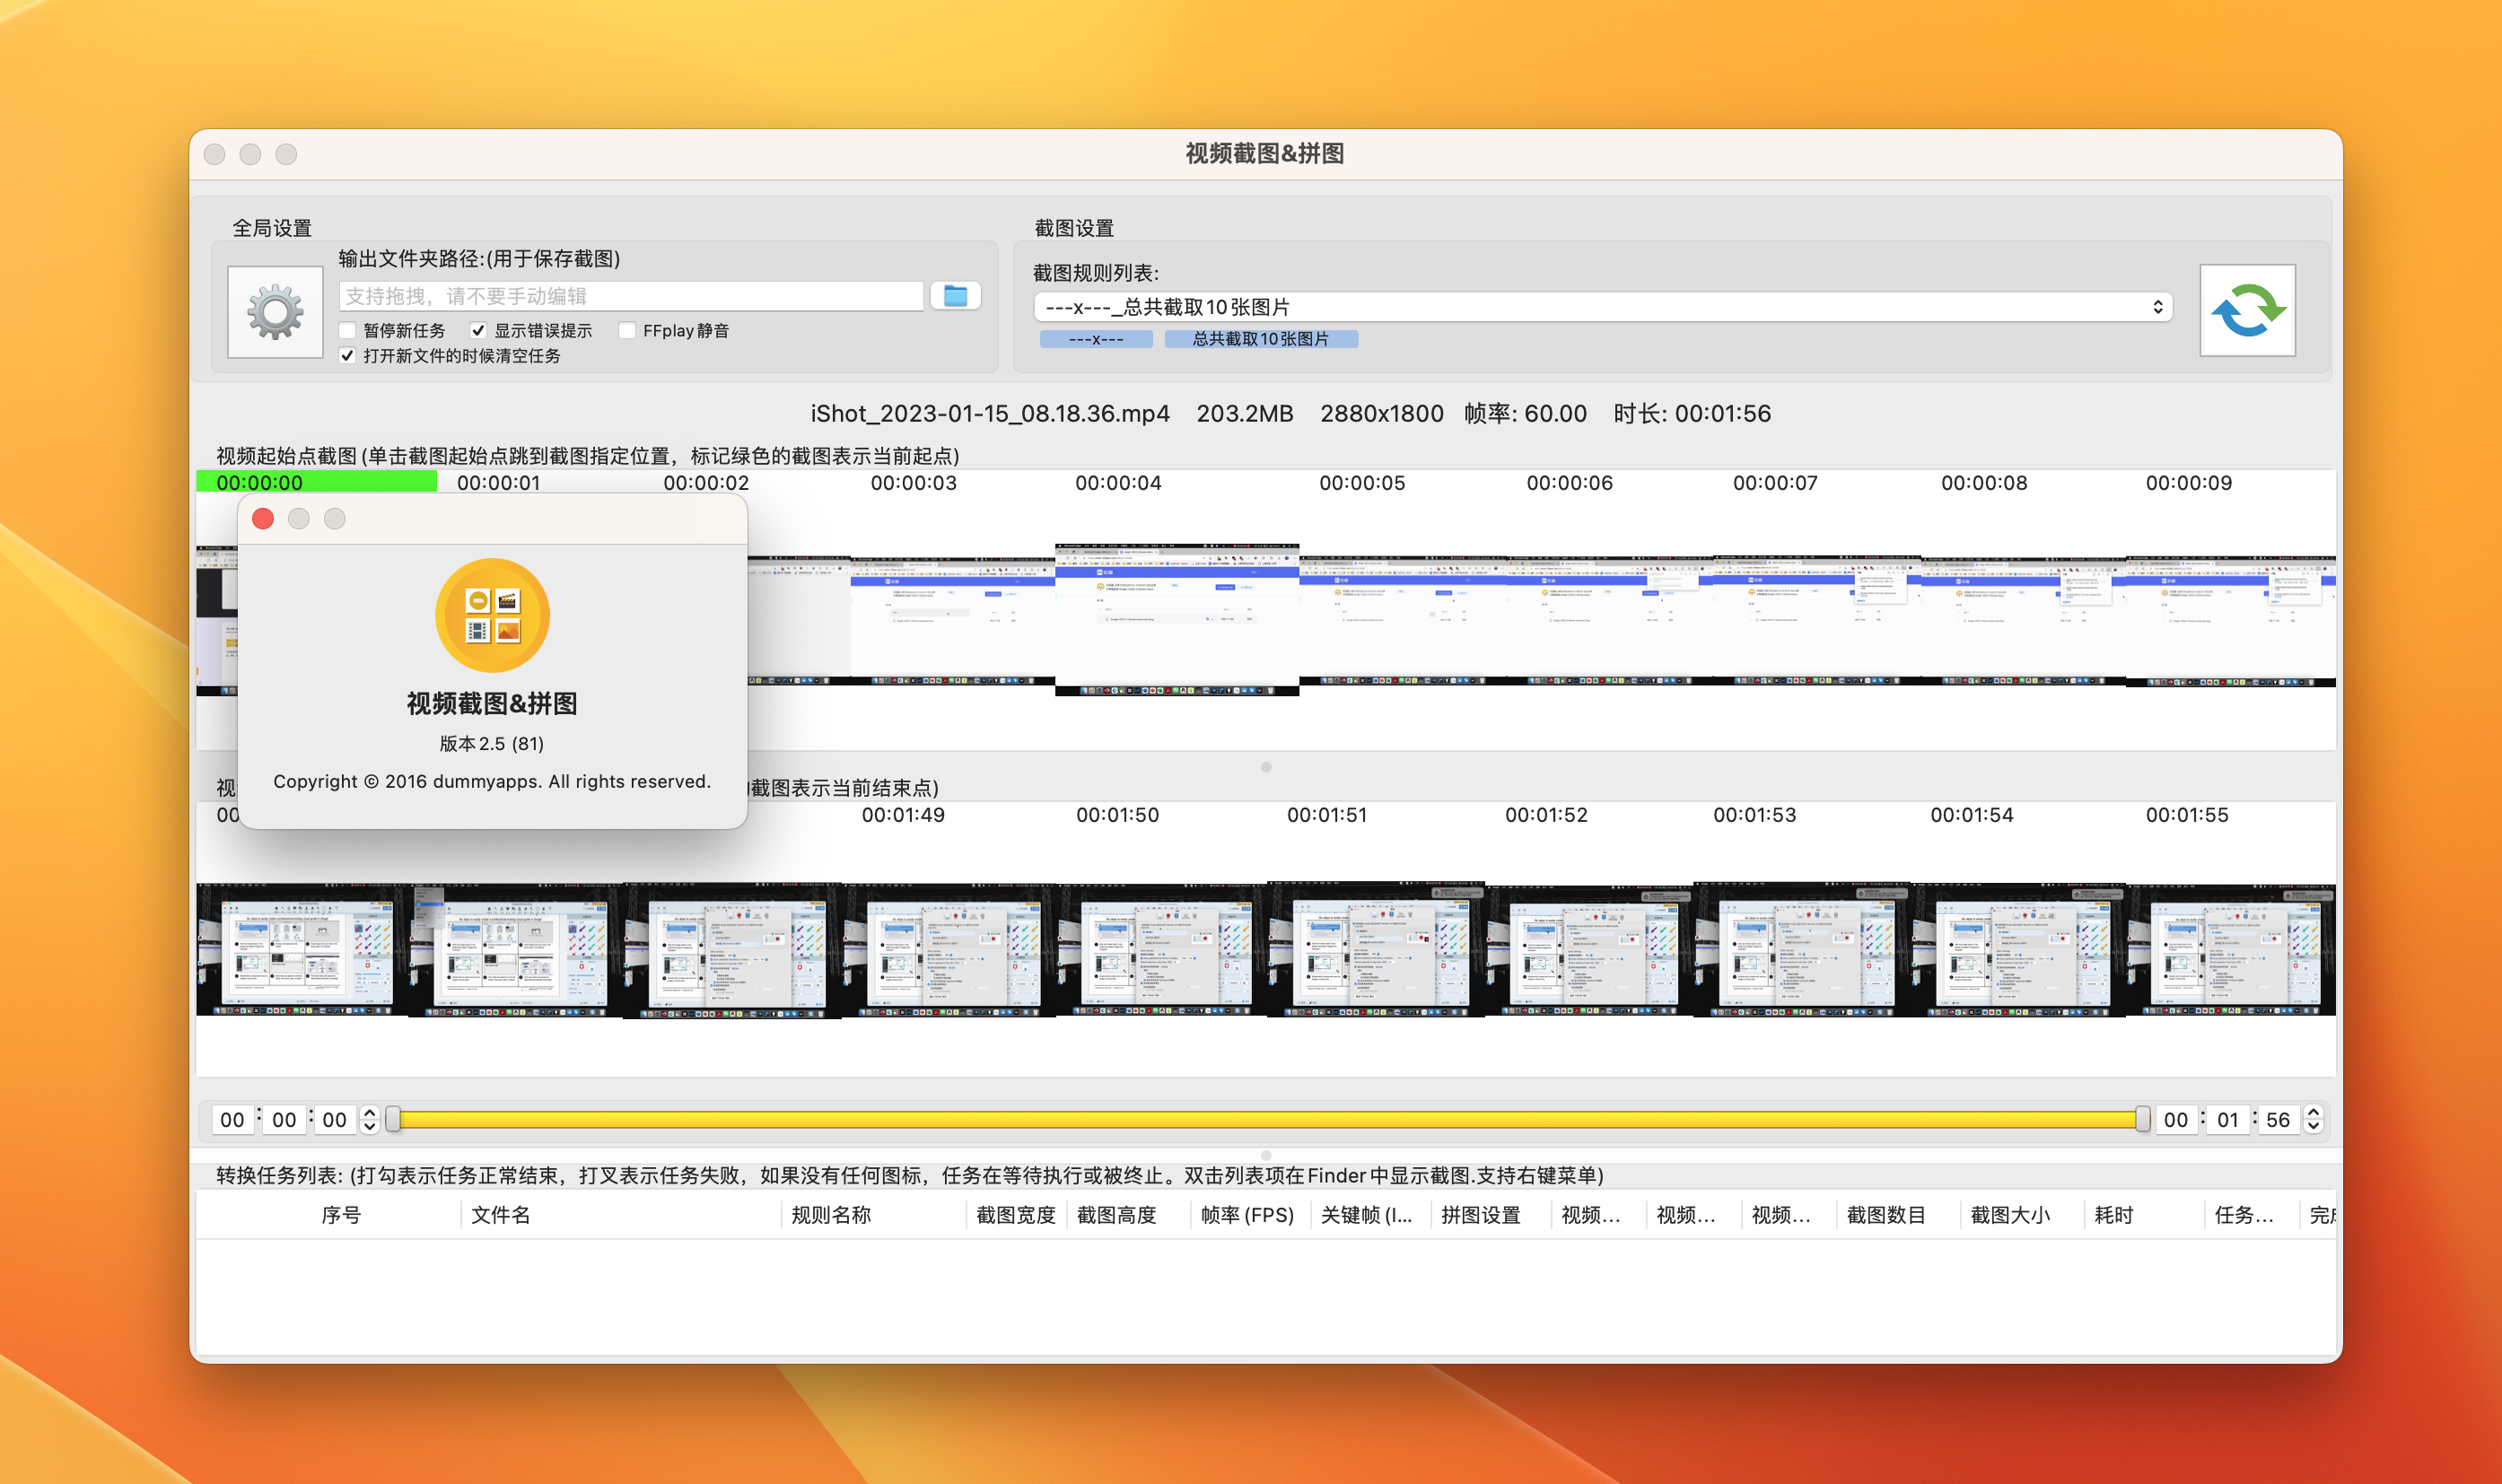This screenshot has width=2502, height=1484.
Task: Open the 截图规则列表 dropdown
Action: (x=1602, y=307)
